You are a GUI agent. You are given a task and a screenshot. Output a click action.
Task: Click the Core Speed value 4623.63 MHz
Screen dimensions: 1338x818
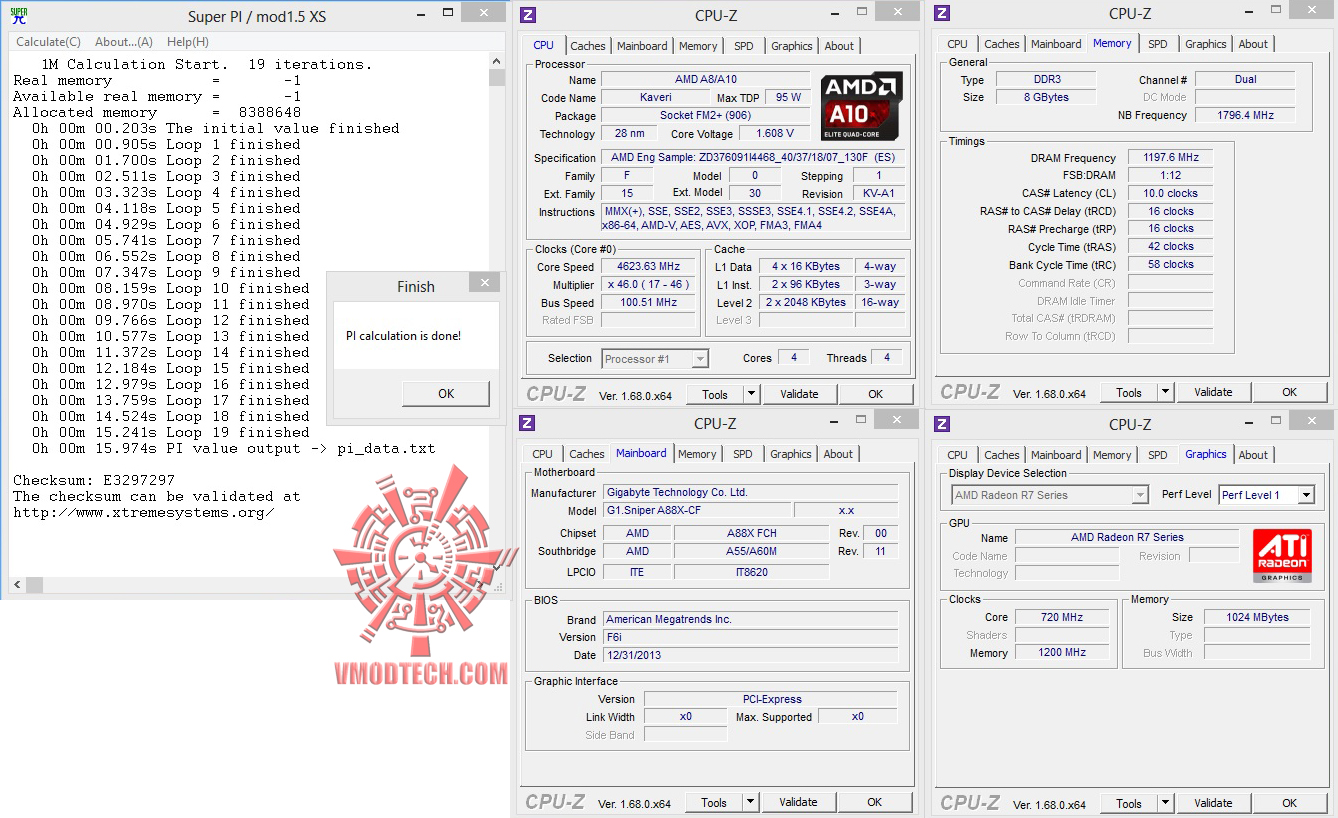coord(648,267)
